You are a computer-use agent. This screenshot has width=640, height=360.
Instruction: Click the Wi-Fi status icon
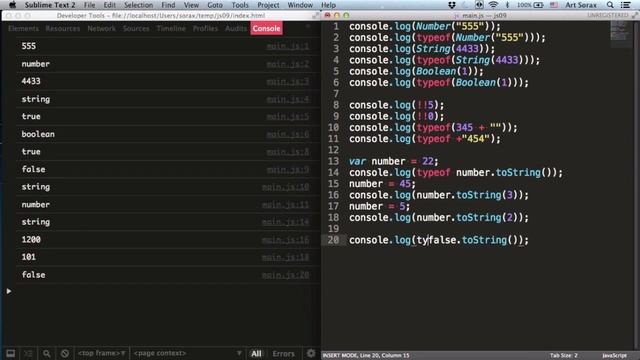493,5
